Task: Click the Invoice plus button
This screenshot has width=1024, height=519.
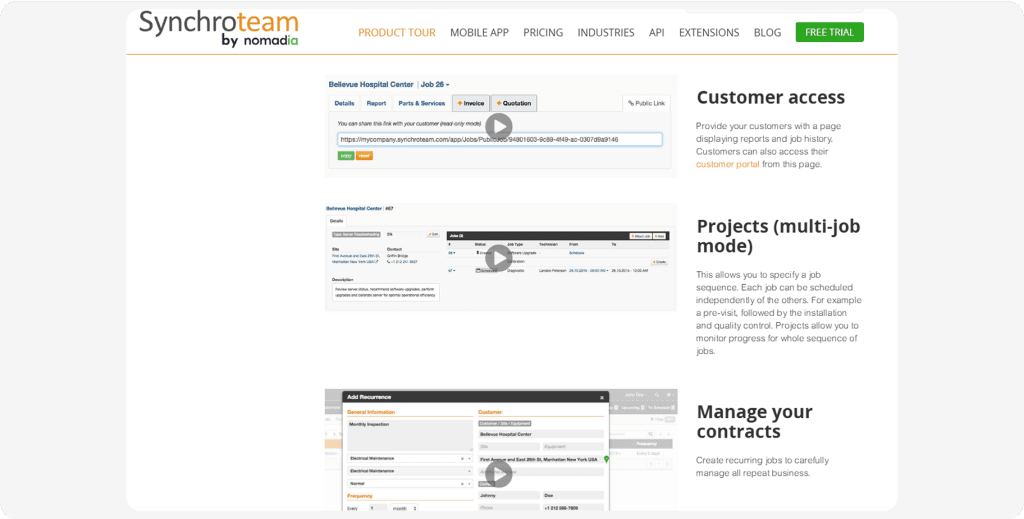Action: 470,103
